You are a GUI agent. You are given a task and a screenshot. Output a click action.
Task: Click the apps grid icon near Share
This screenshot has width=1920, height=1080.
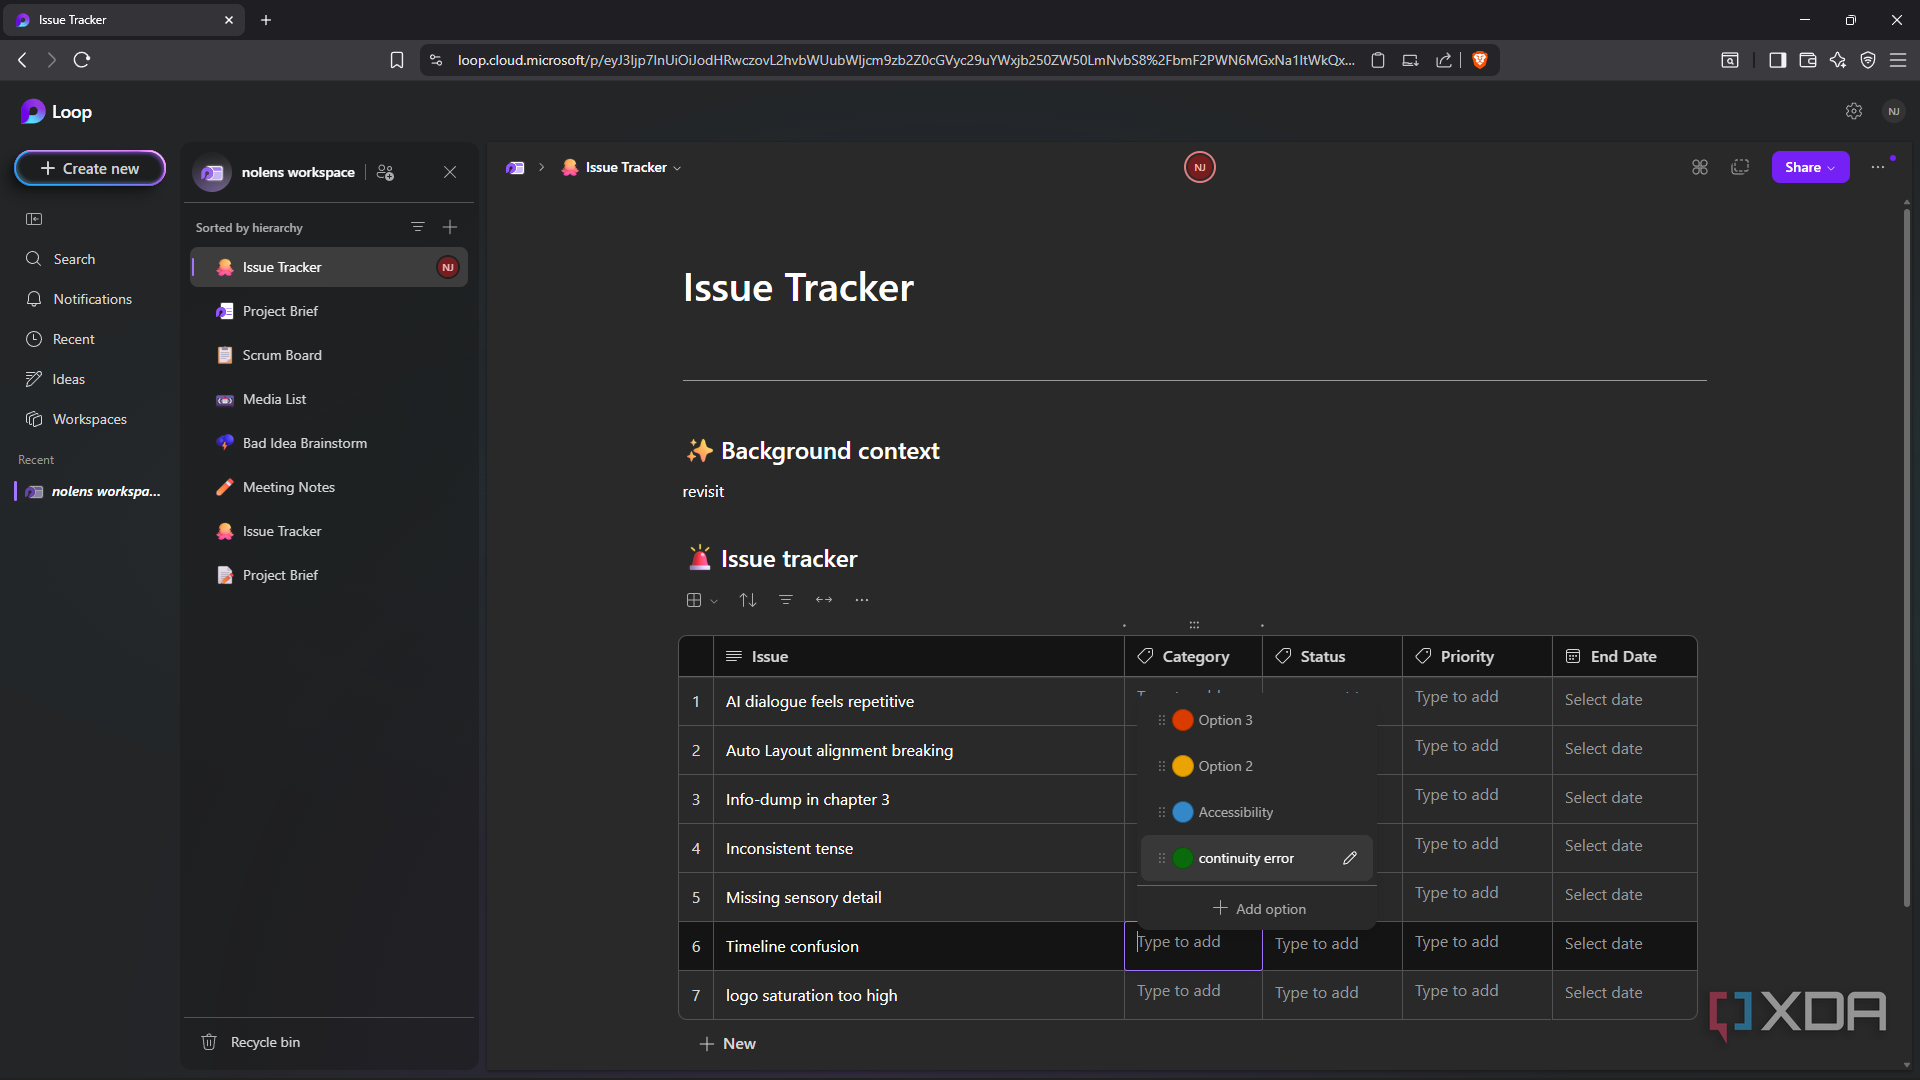(x=1700, y=167)
